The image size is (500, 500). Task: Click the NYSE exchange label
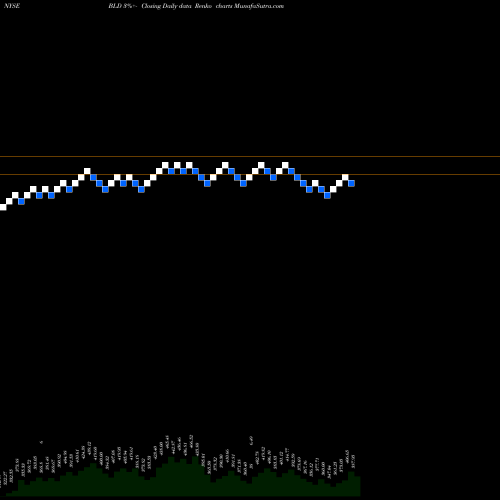click(12, 6)
